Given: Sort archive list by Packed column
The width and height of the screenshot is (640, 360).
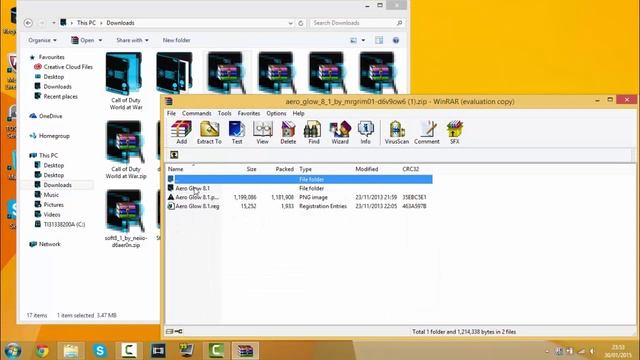Looking at the screenshot, I should click(x=284, y=169).
